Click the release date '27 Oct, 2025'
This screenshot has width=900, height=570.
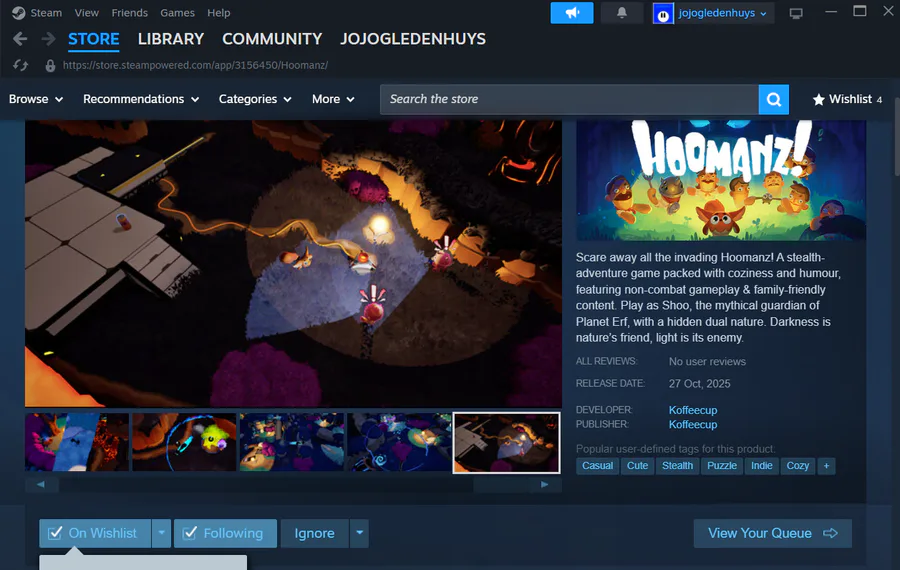click(x=699, y=383)
